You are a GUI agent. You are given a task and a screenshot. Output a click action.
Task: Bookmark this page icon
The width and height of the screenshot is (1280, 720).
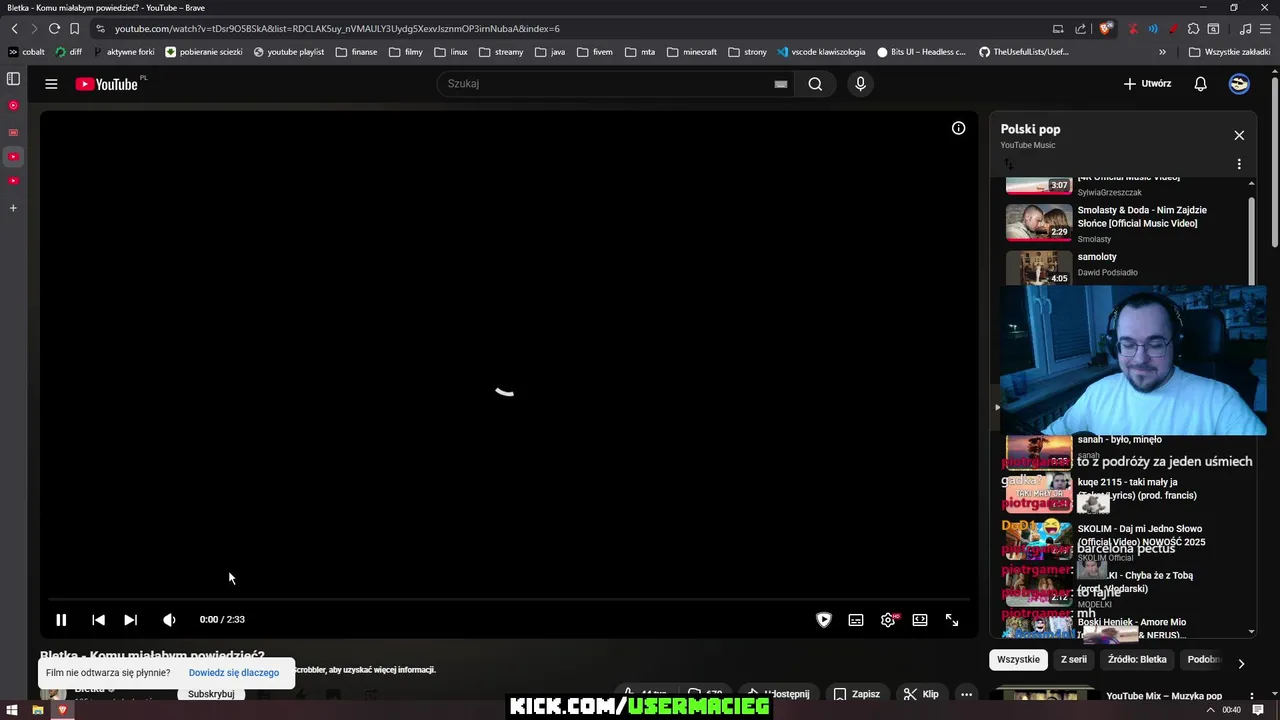coord(74,29)
